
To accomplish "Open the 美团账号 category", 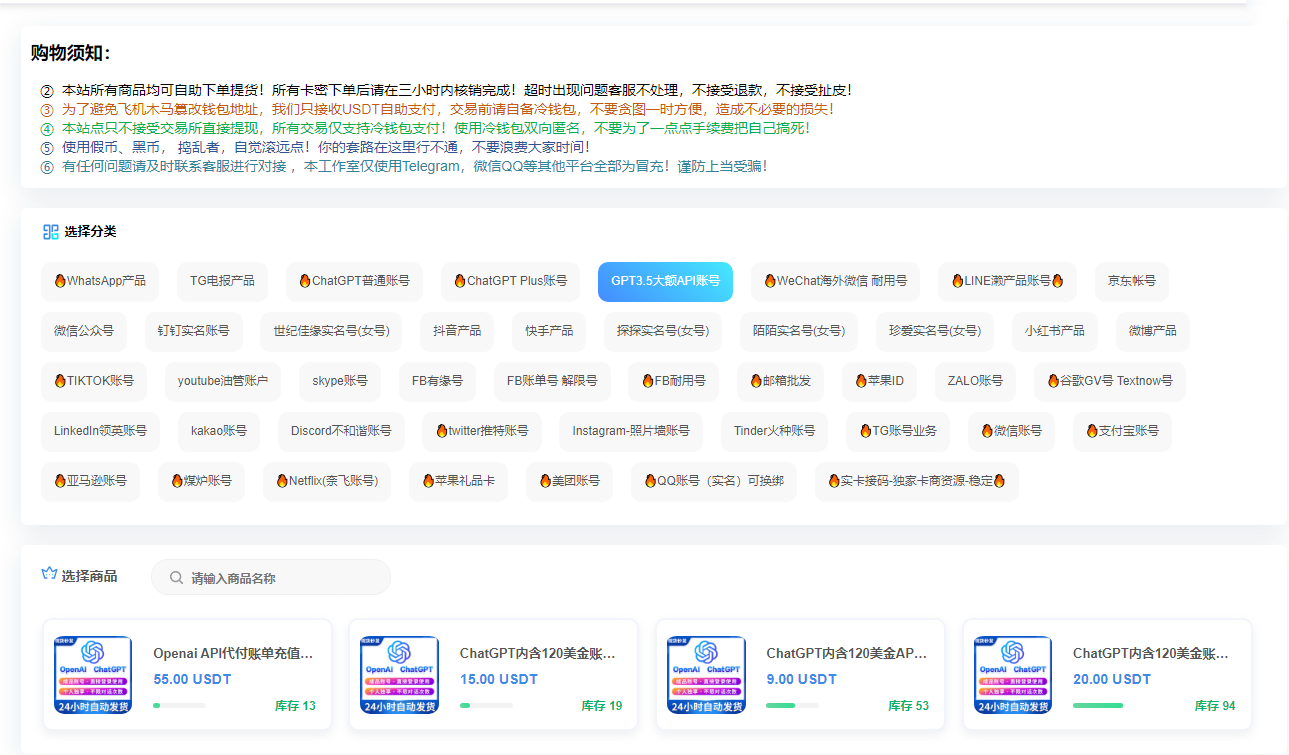I will pos(569,482).
